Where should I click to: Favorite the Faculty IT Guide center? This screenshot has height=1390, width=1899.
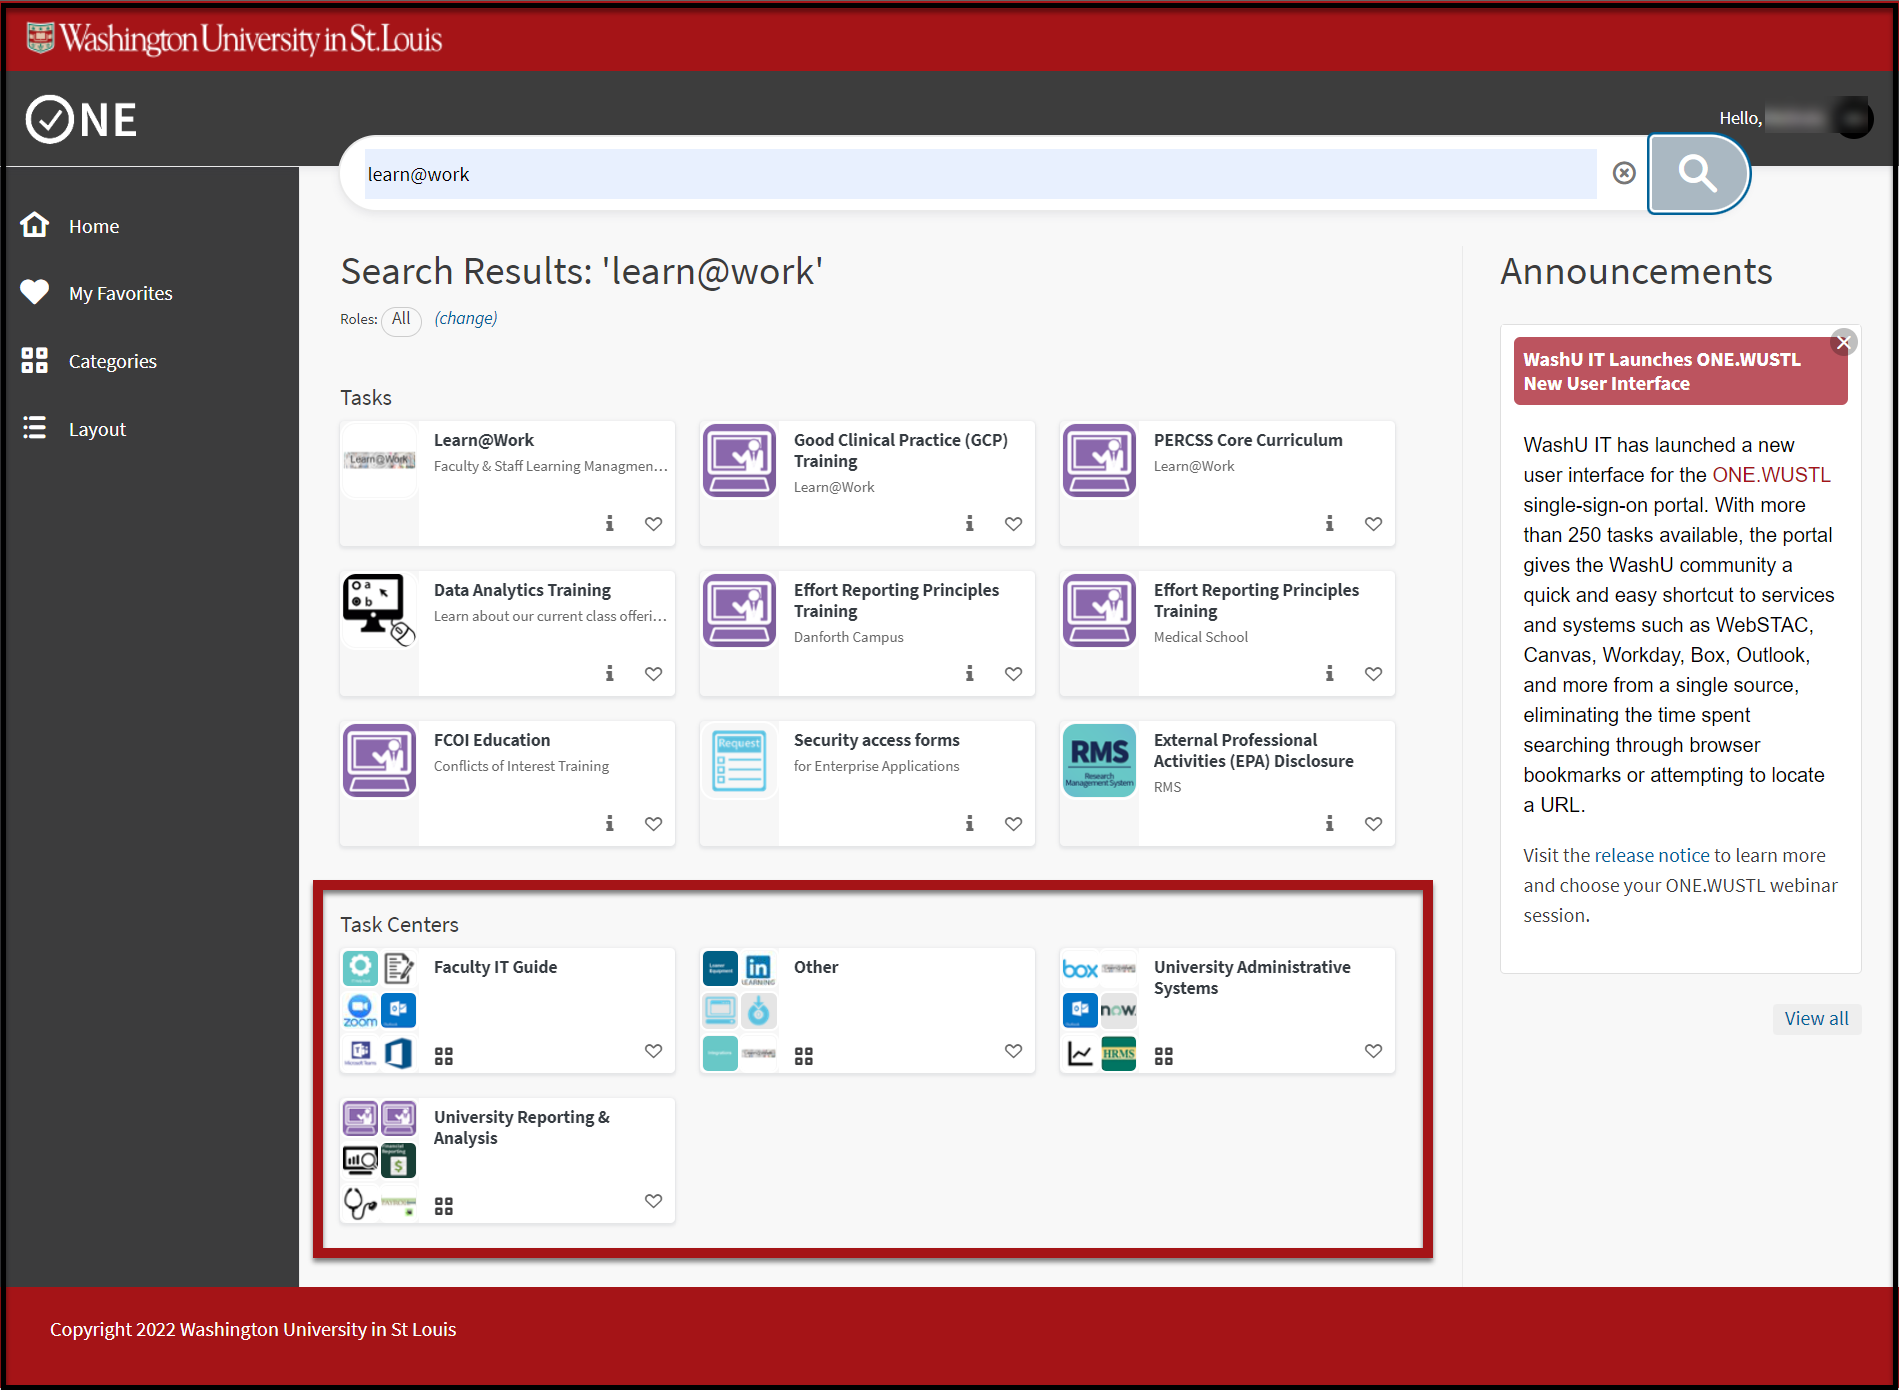tap(653, 1051)
